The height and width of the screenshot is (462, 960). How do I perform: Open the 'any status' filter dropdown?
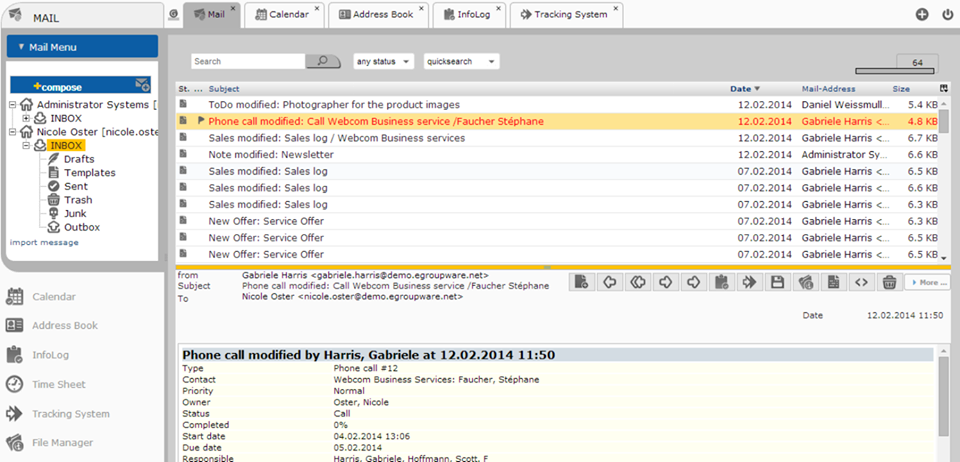coord(384,62)
